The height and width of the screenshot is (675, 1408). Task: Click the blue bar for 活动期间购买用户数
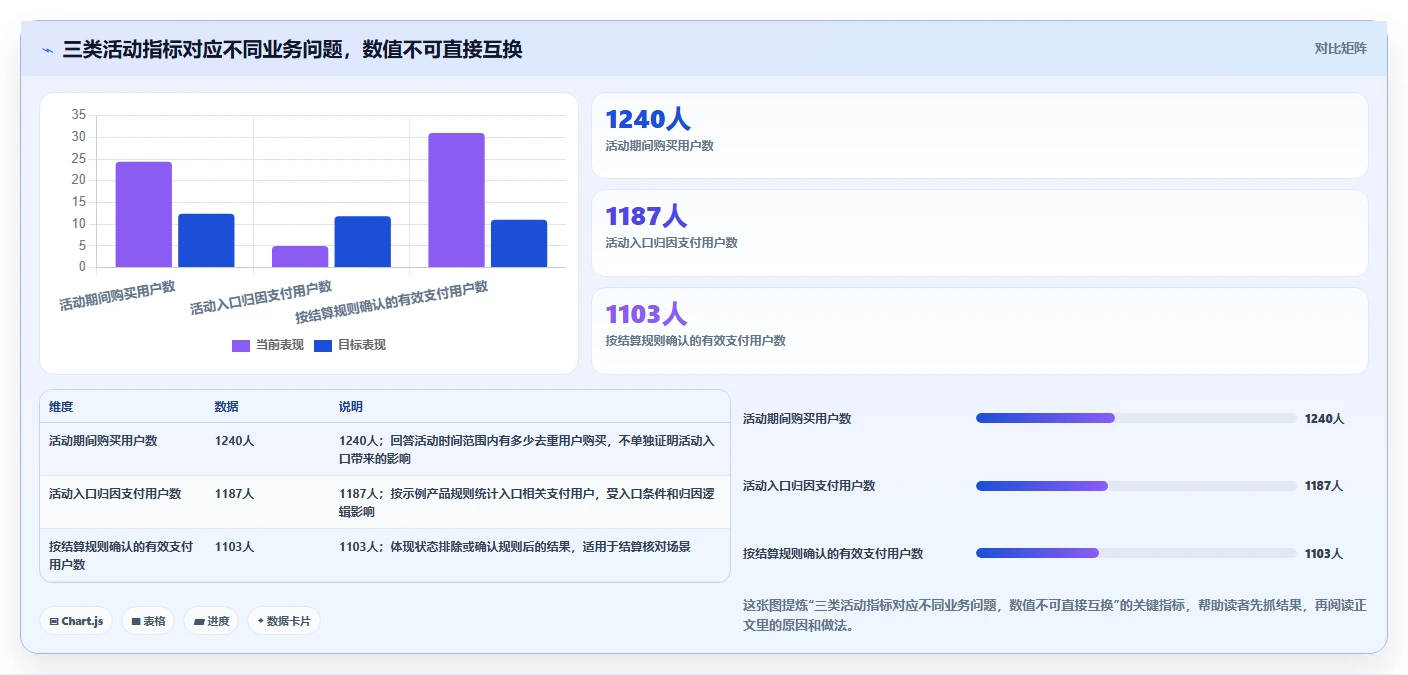tap(206, 240)
